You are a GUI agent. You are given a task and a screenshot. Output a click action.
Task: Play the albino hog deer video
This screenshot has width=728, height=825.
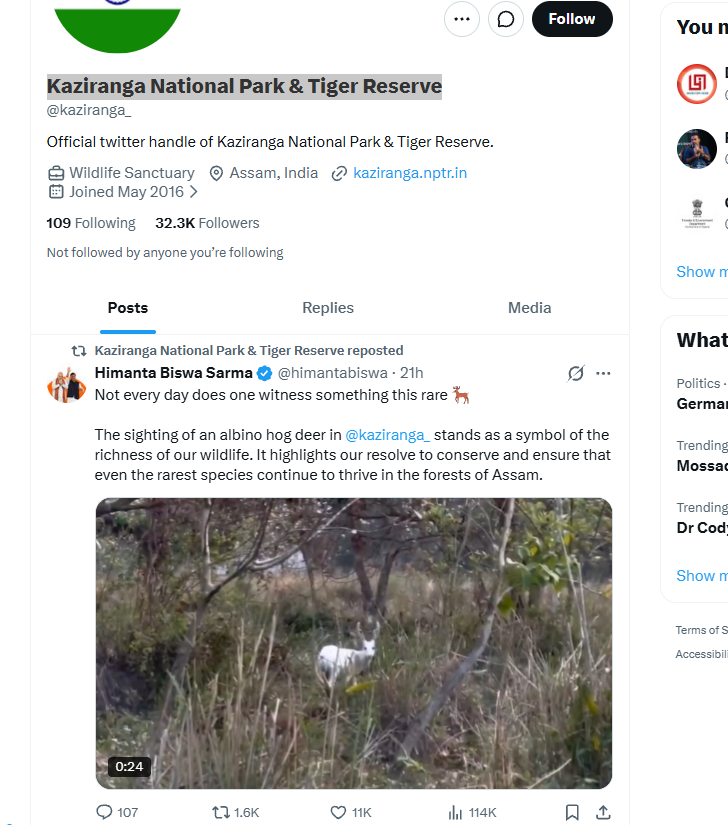click(353, 643)
